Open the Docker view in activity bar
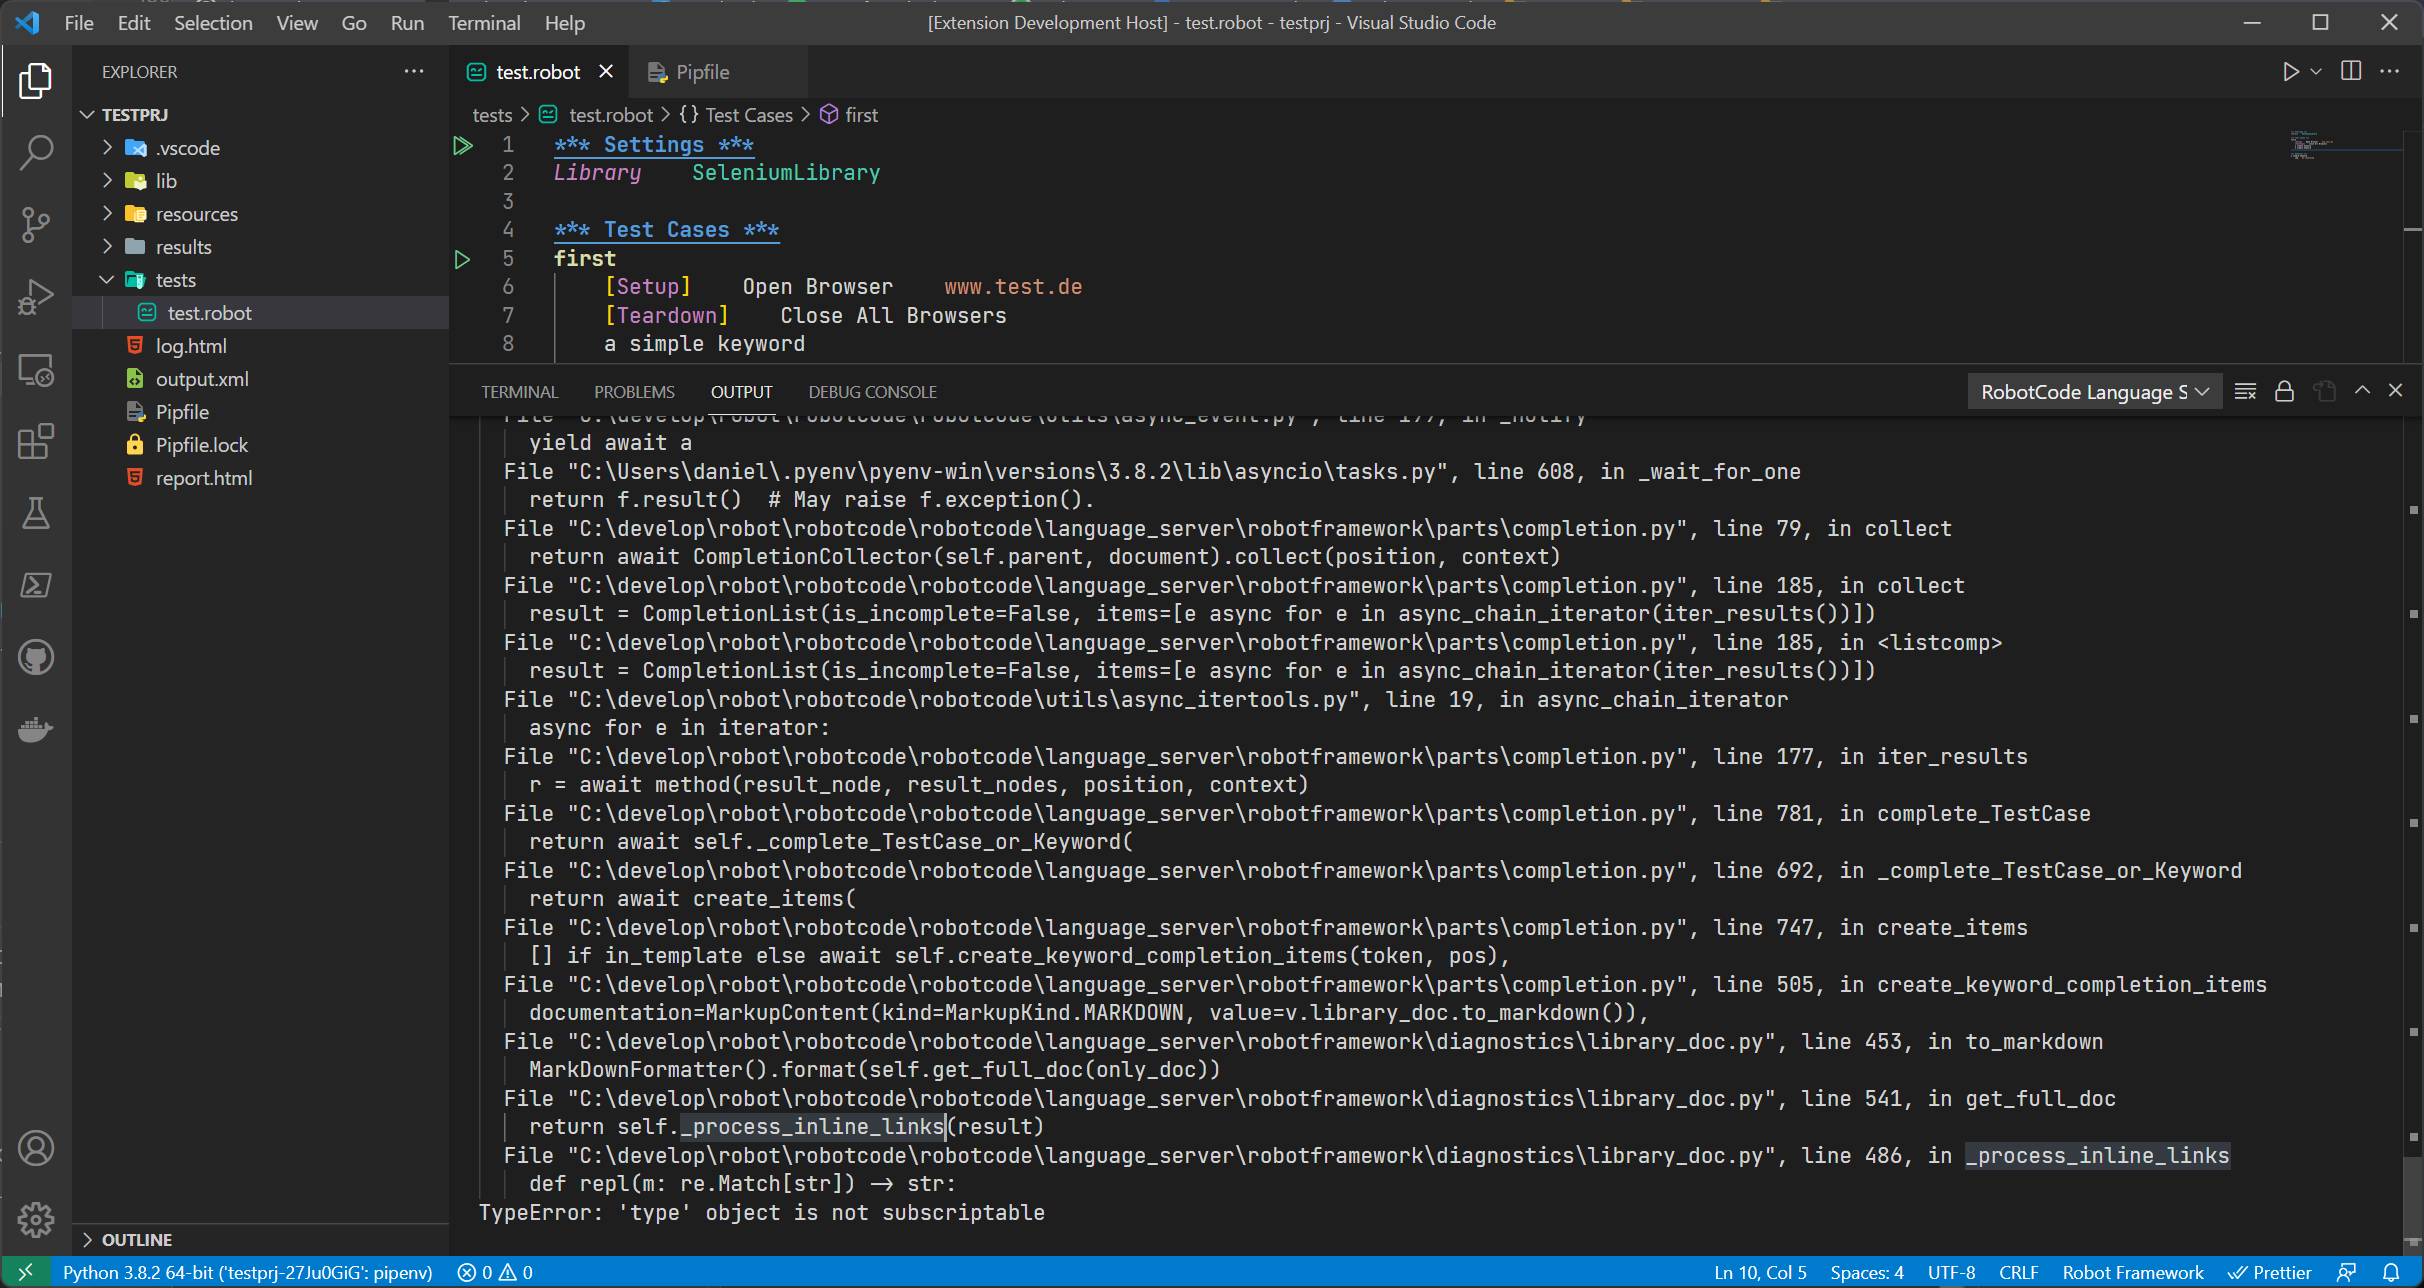Screen dimensions: 2424x1288 click(36, 729)
